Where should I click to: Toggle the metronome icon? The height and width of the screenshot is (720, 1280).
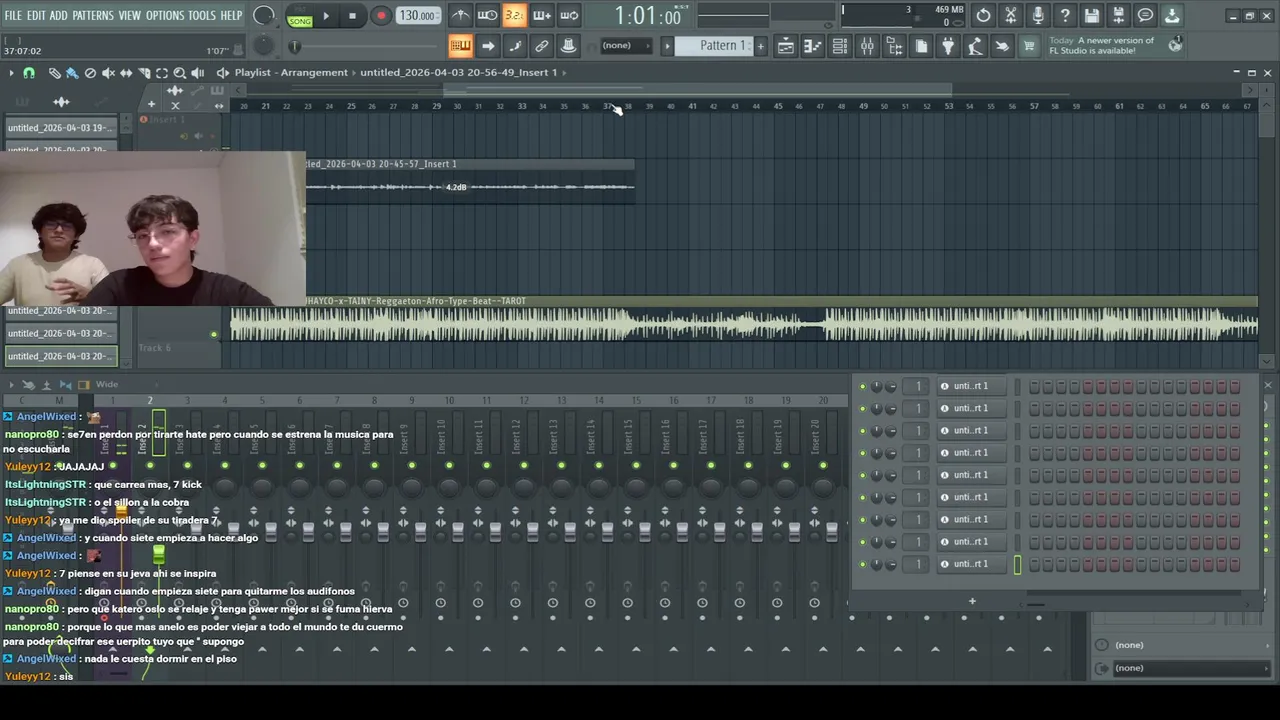pyautogui.click(x=460, y=15)
